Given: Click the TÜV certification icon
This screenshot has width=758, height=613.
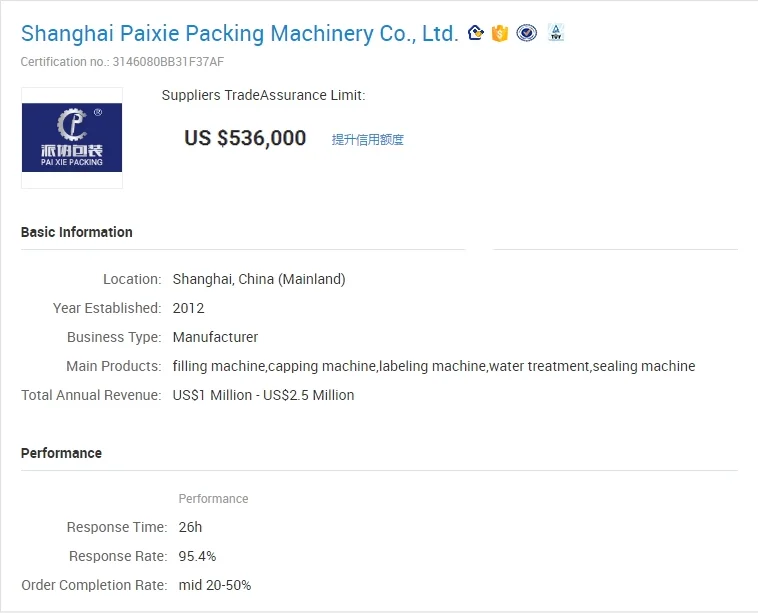Looking at the screenshot, I should click(x=555, y=33).
